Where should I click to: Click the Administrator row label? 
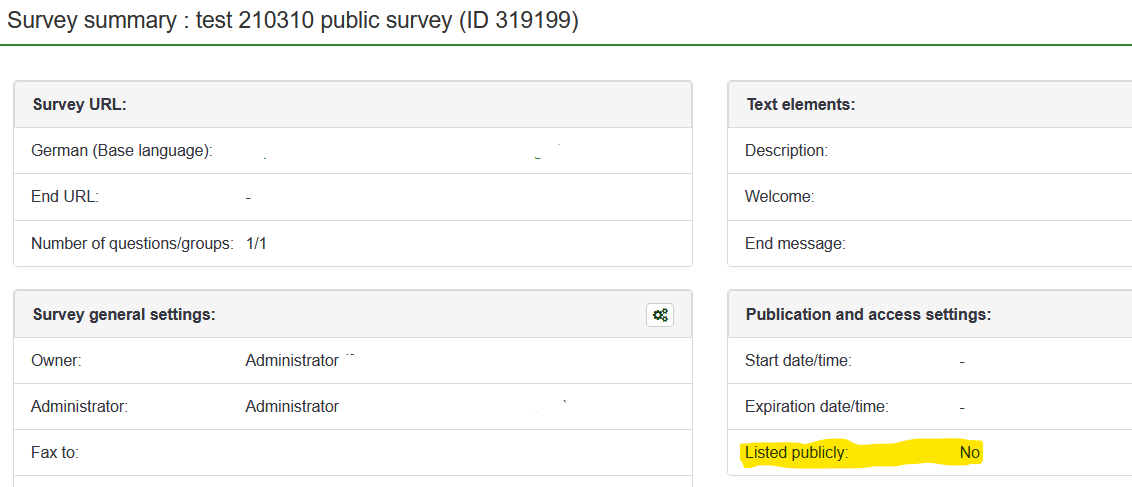pos(79,406)
